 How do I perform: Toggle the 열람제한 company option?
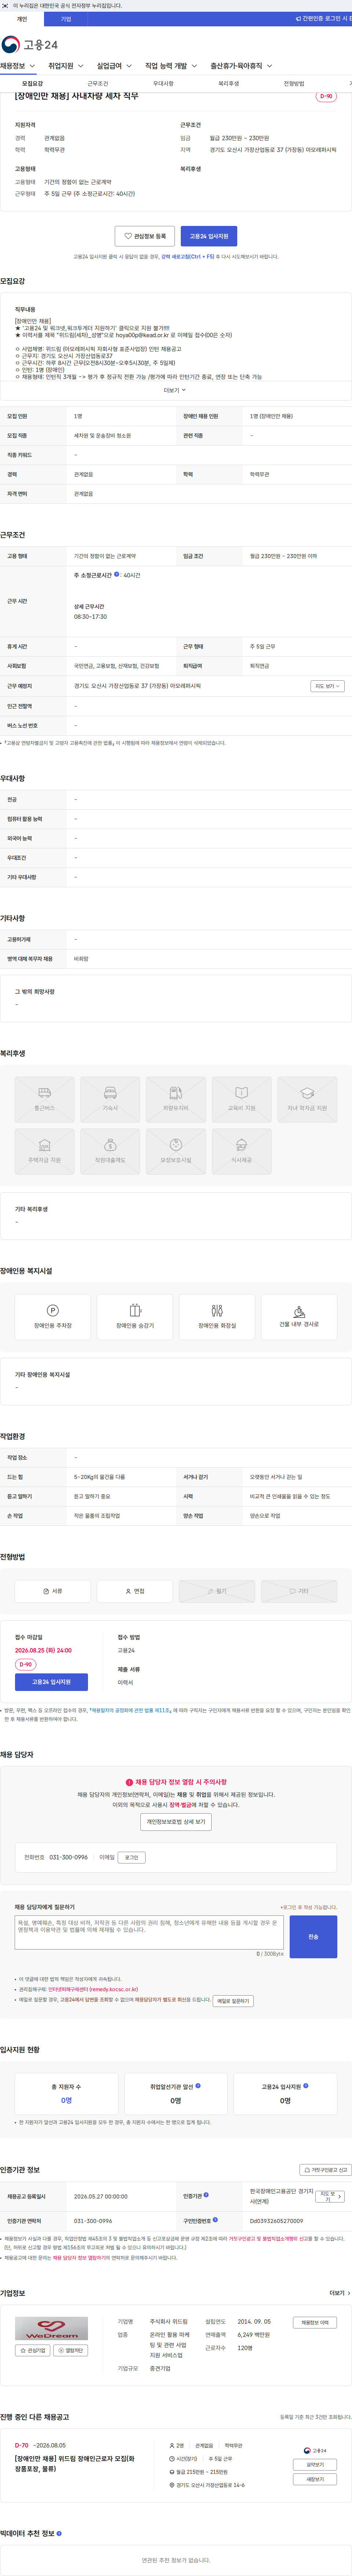[71, 2351]
